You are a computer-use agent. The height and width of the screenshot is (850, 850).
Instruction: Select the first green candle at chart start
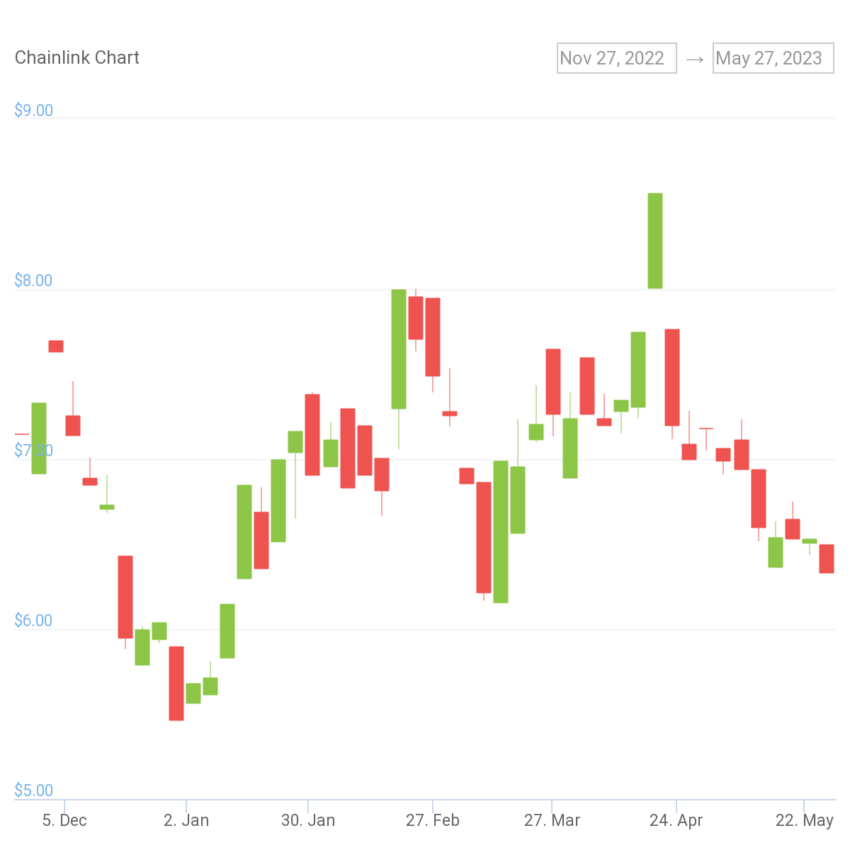39,438
